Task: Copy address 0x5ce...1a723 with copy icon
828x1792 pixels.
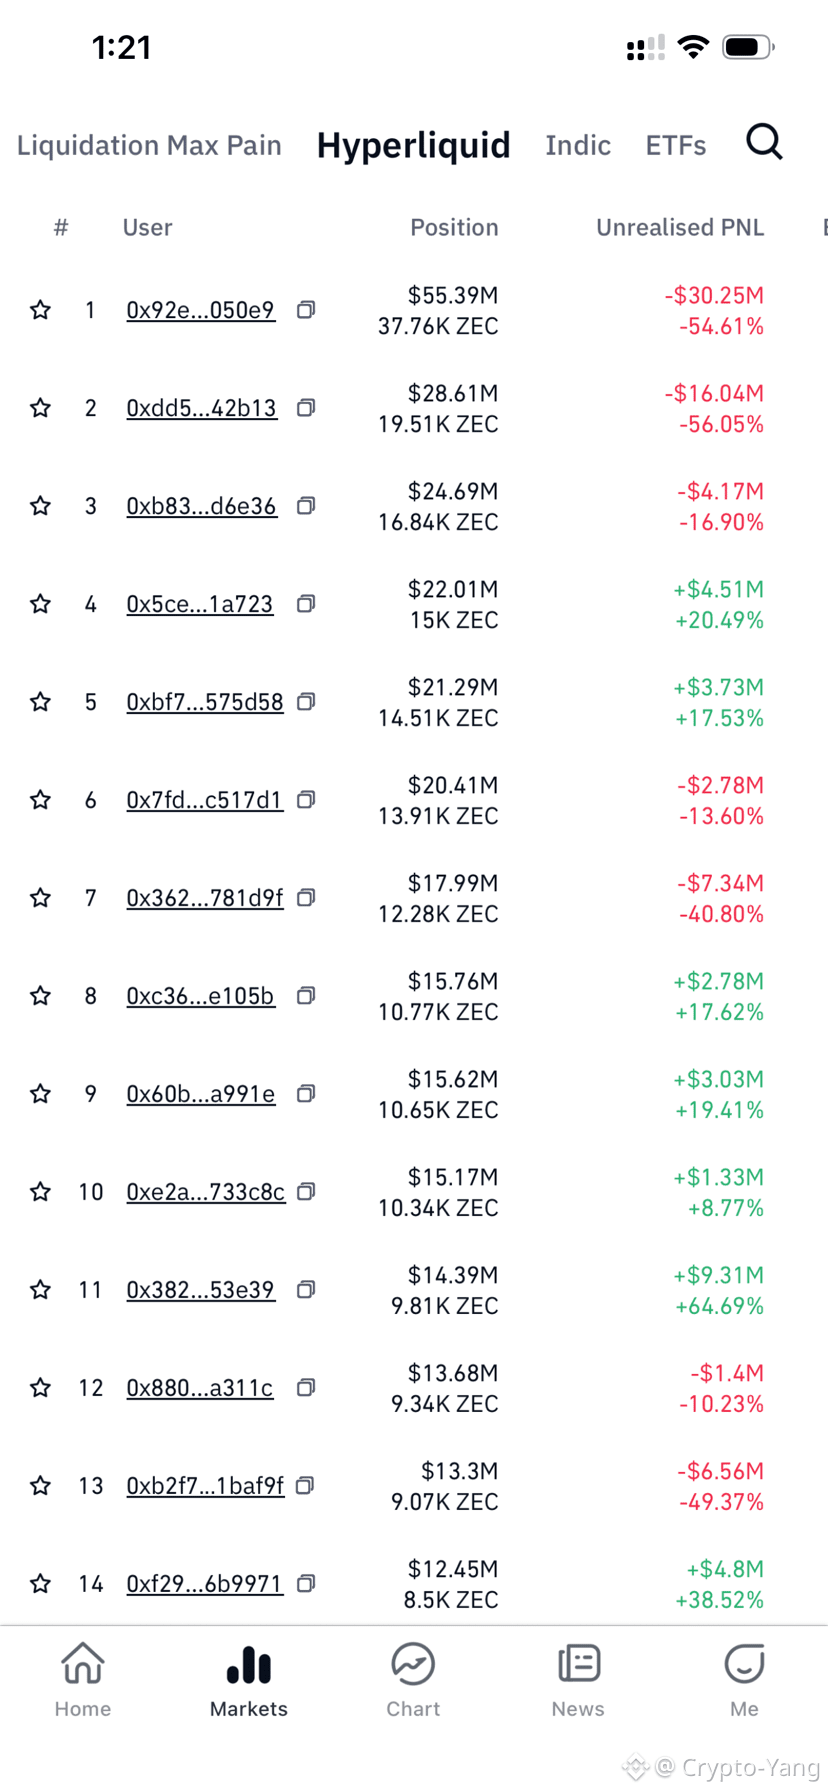Action: 306,604
